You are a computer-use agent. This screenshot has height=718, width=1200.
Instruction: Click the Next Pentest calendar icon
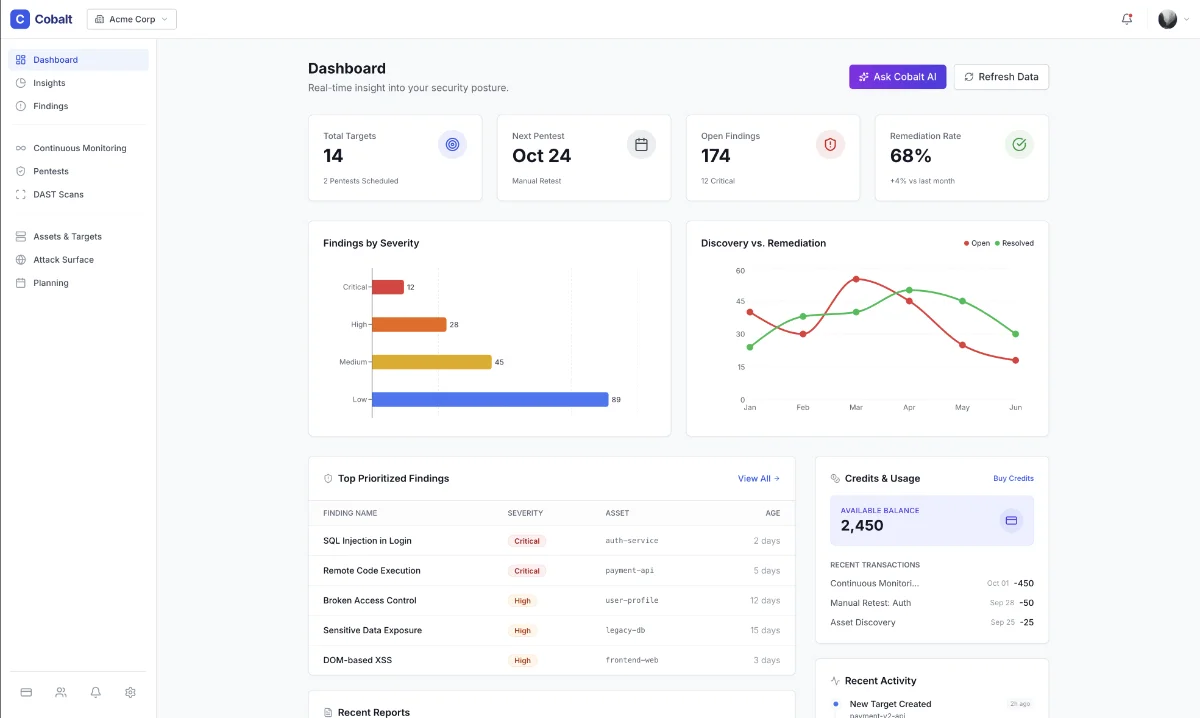[642, 145]
